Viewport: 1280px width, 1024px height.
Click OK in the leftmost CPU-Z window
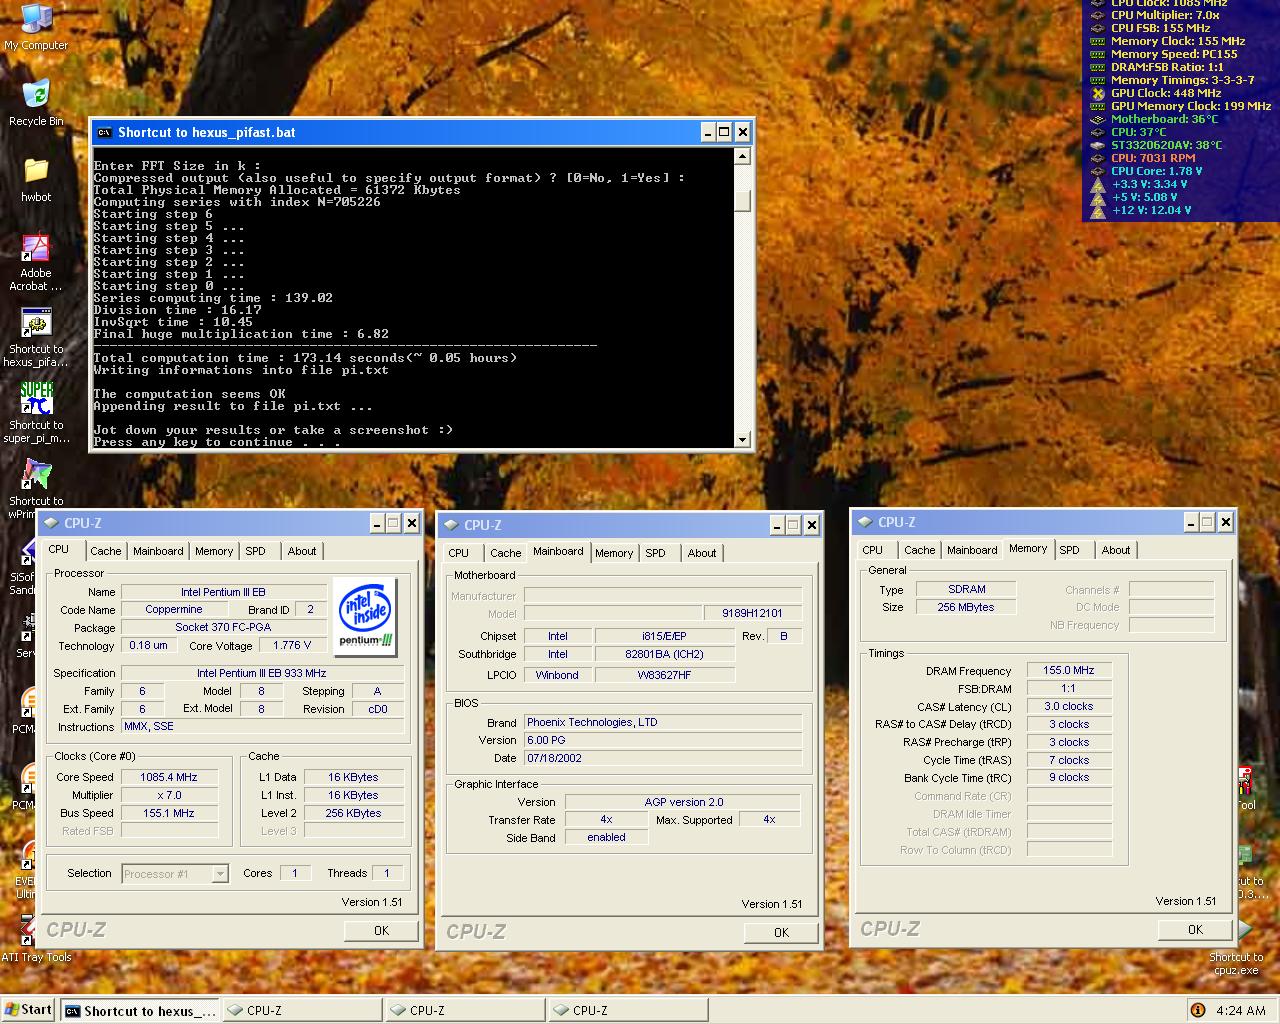click(x=381, y=930)
